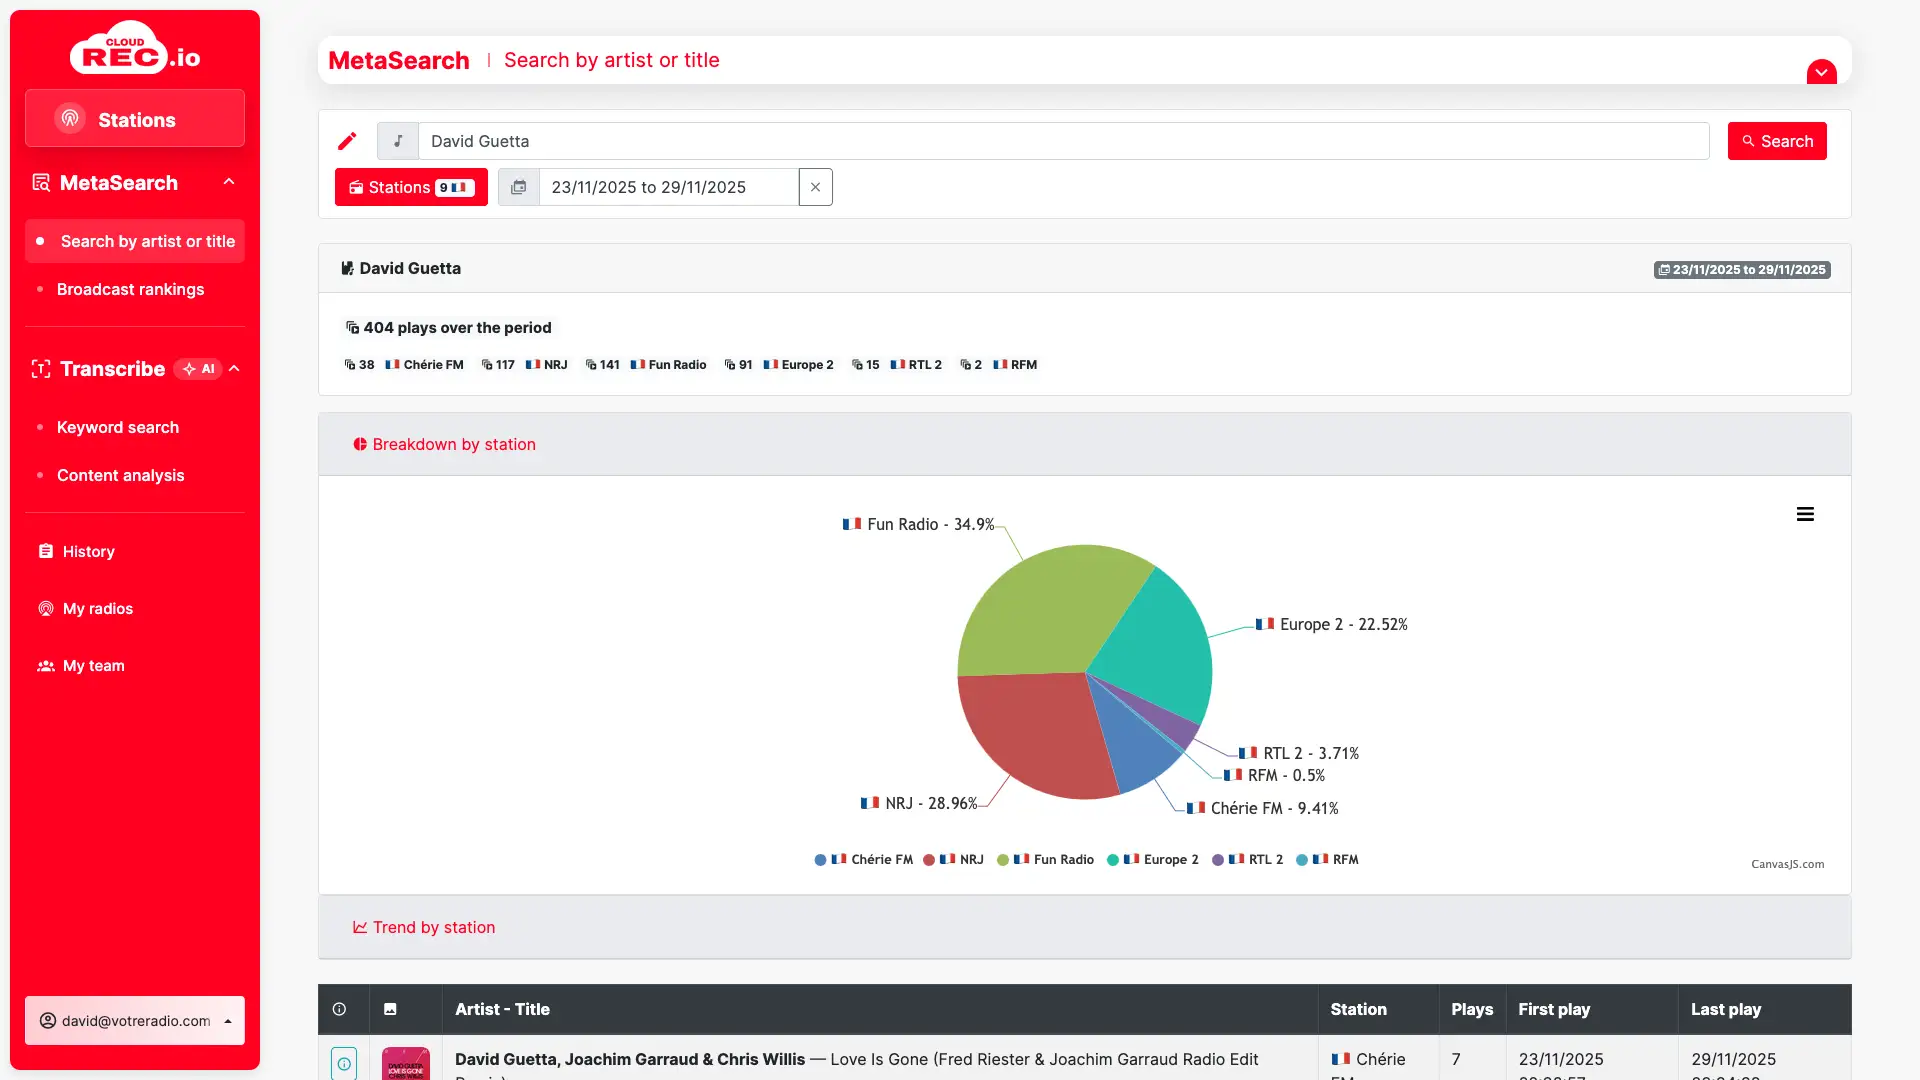1920x1080 pixels.
Task: Click the info icon in table header
Action: click(x=339, y=1009)
